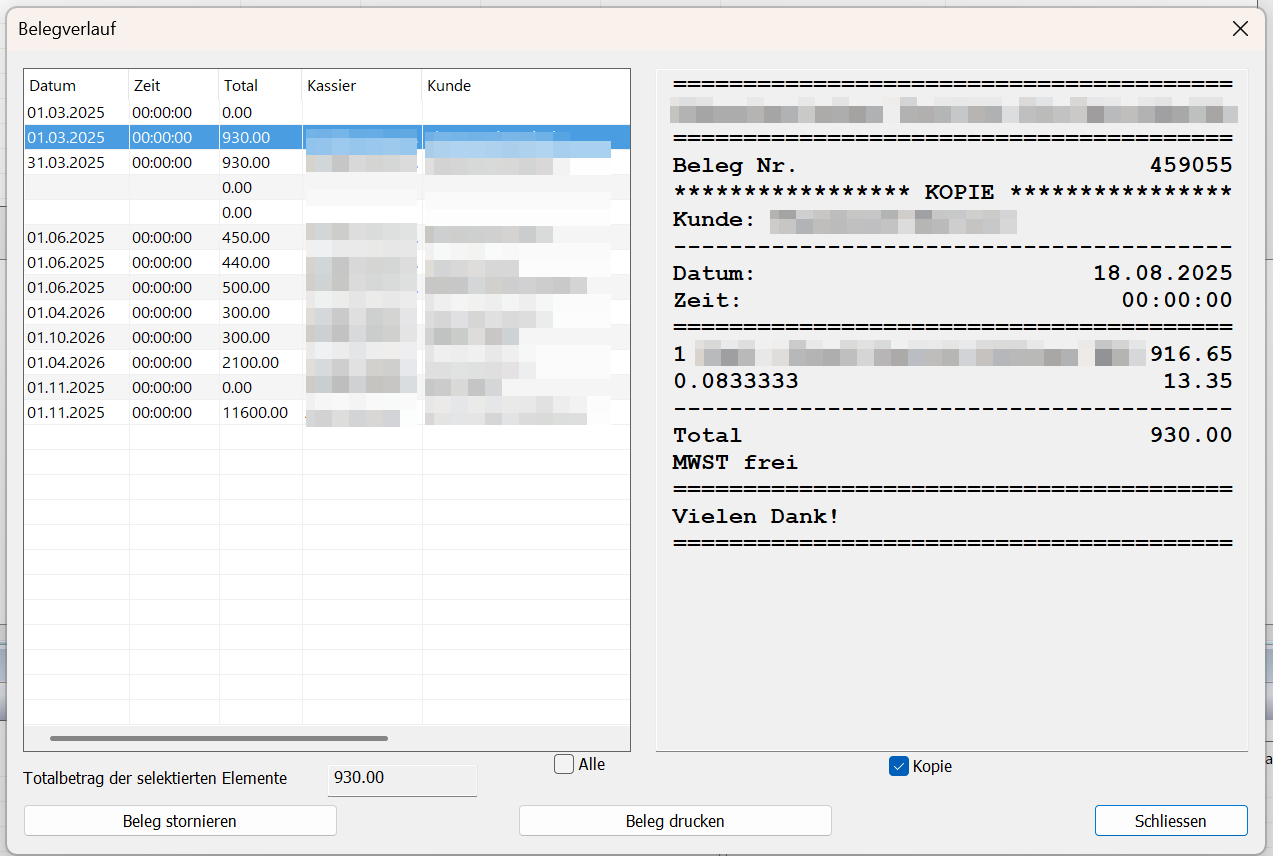Click the Kassier column header
The image size is (1273, 856).
[x=362, y=85]
